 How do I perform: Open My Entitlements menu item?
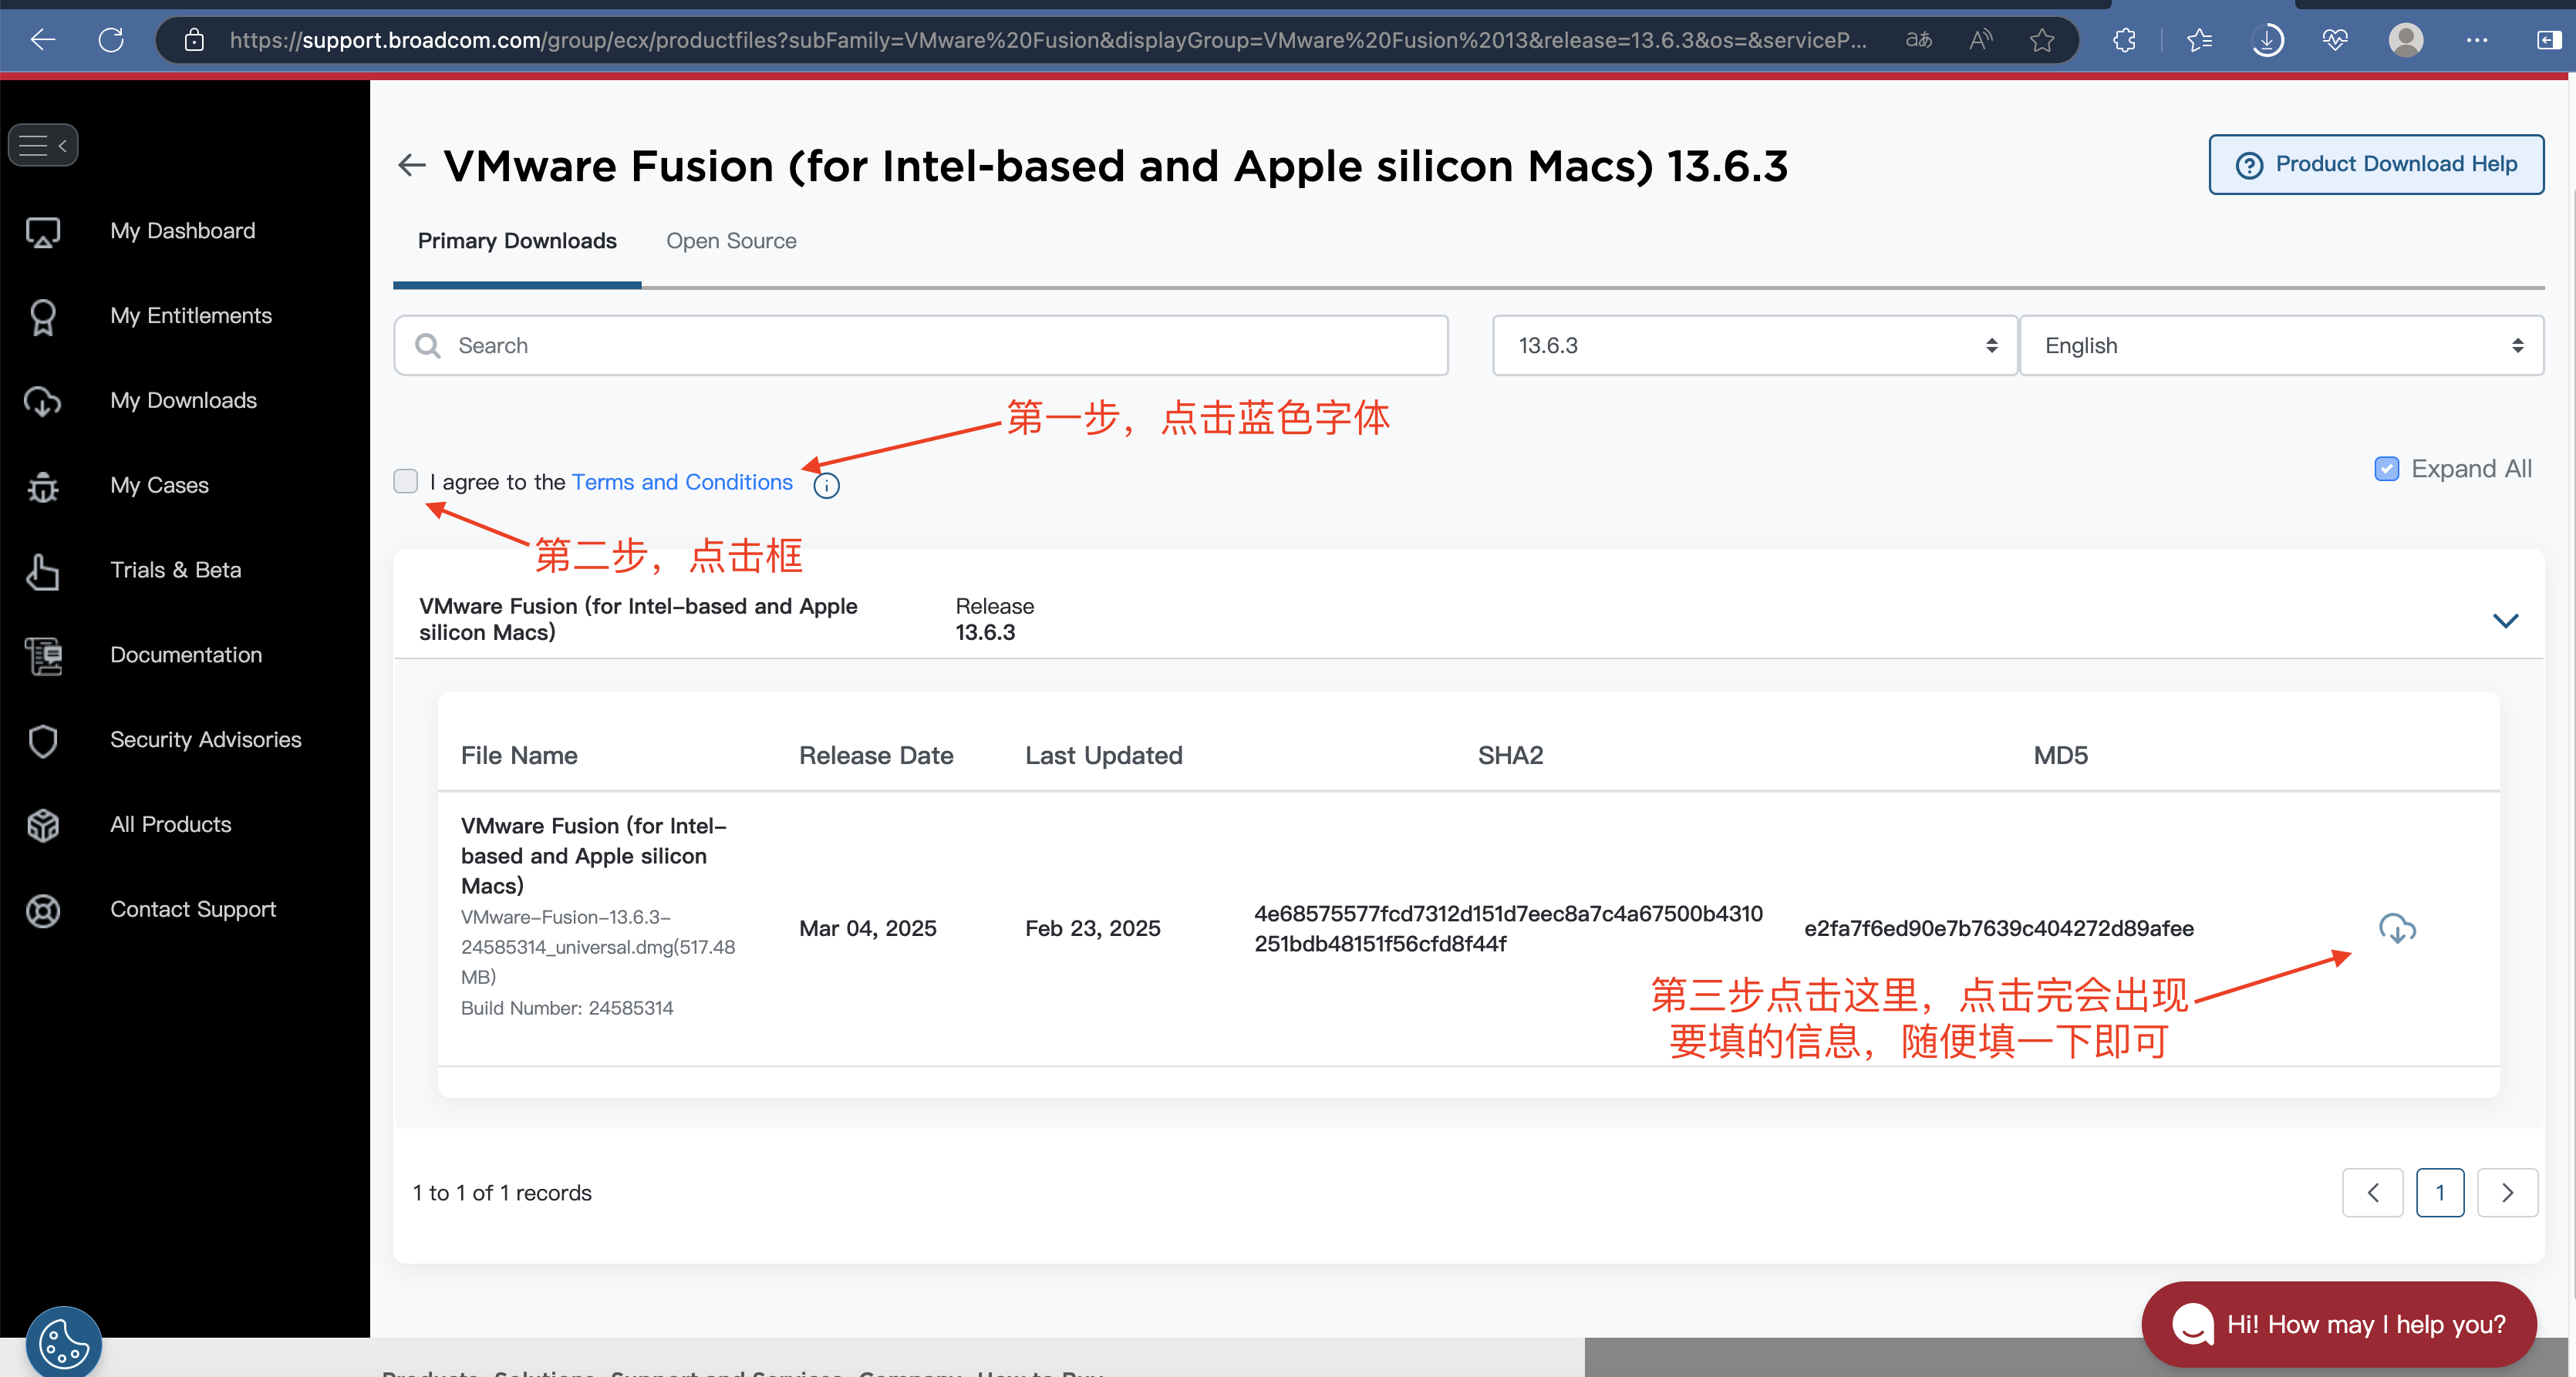(191, 316)
